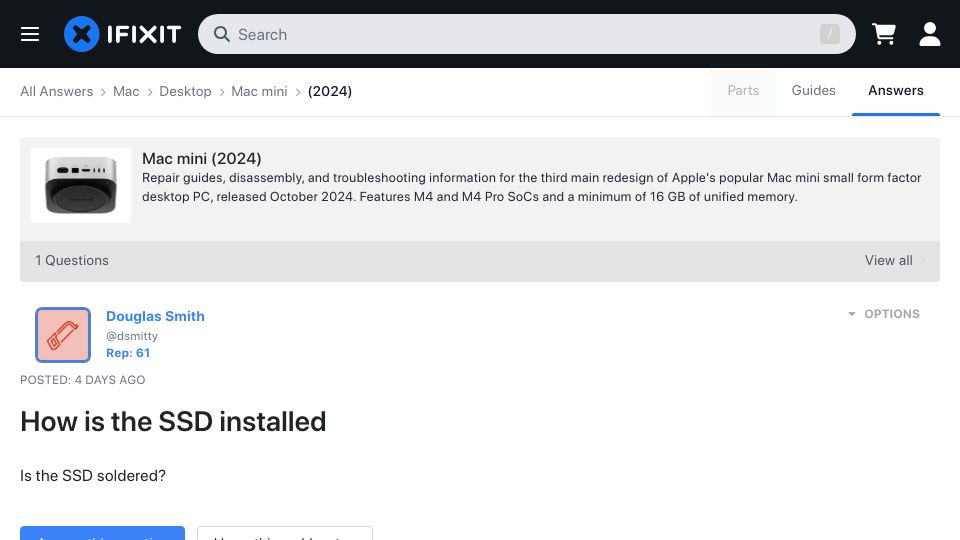Select the Answers tab
This screenshot has width=960, height=540.
[896, 91]
